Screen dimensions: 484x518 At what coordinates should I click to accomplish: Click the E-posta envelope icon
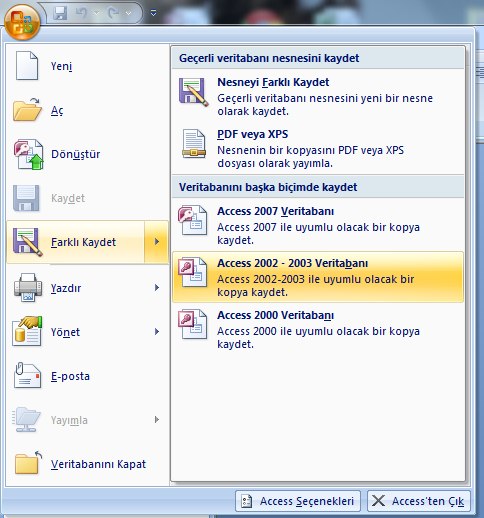point(27,375)
